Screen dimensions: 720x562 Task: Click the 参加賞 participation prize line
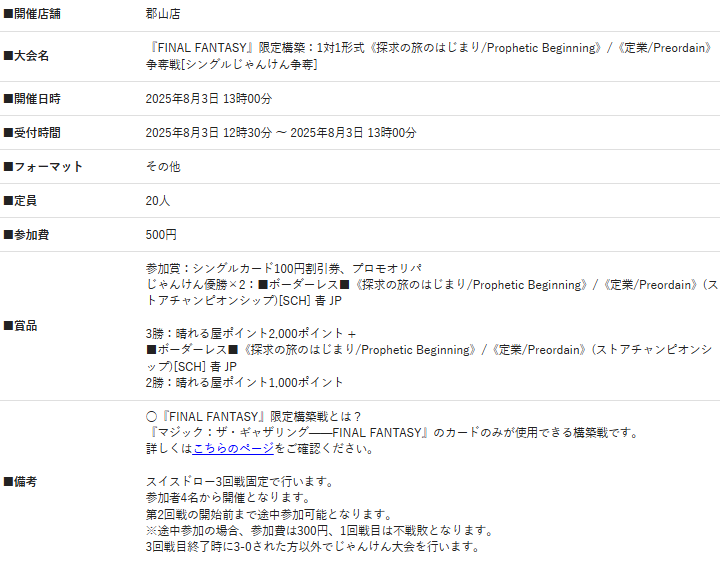283,268
